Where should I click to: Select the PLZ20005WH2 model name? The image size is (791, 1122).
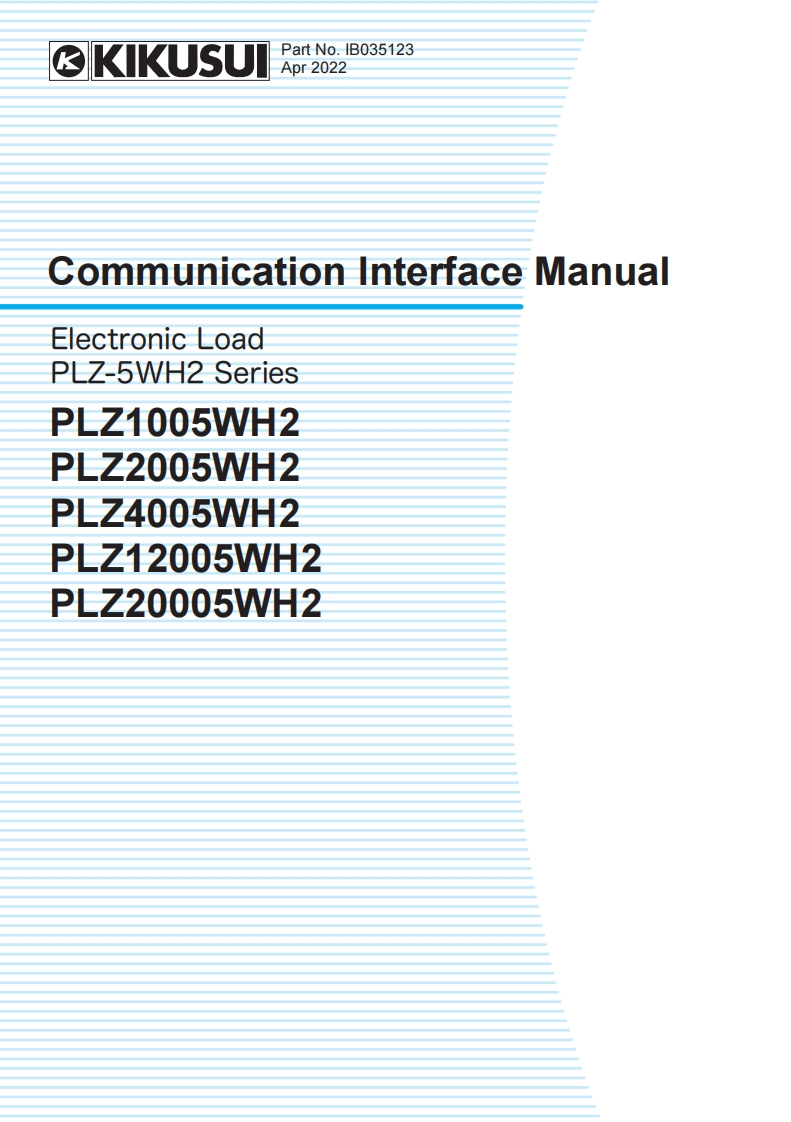point(186,604)
